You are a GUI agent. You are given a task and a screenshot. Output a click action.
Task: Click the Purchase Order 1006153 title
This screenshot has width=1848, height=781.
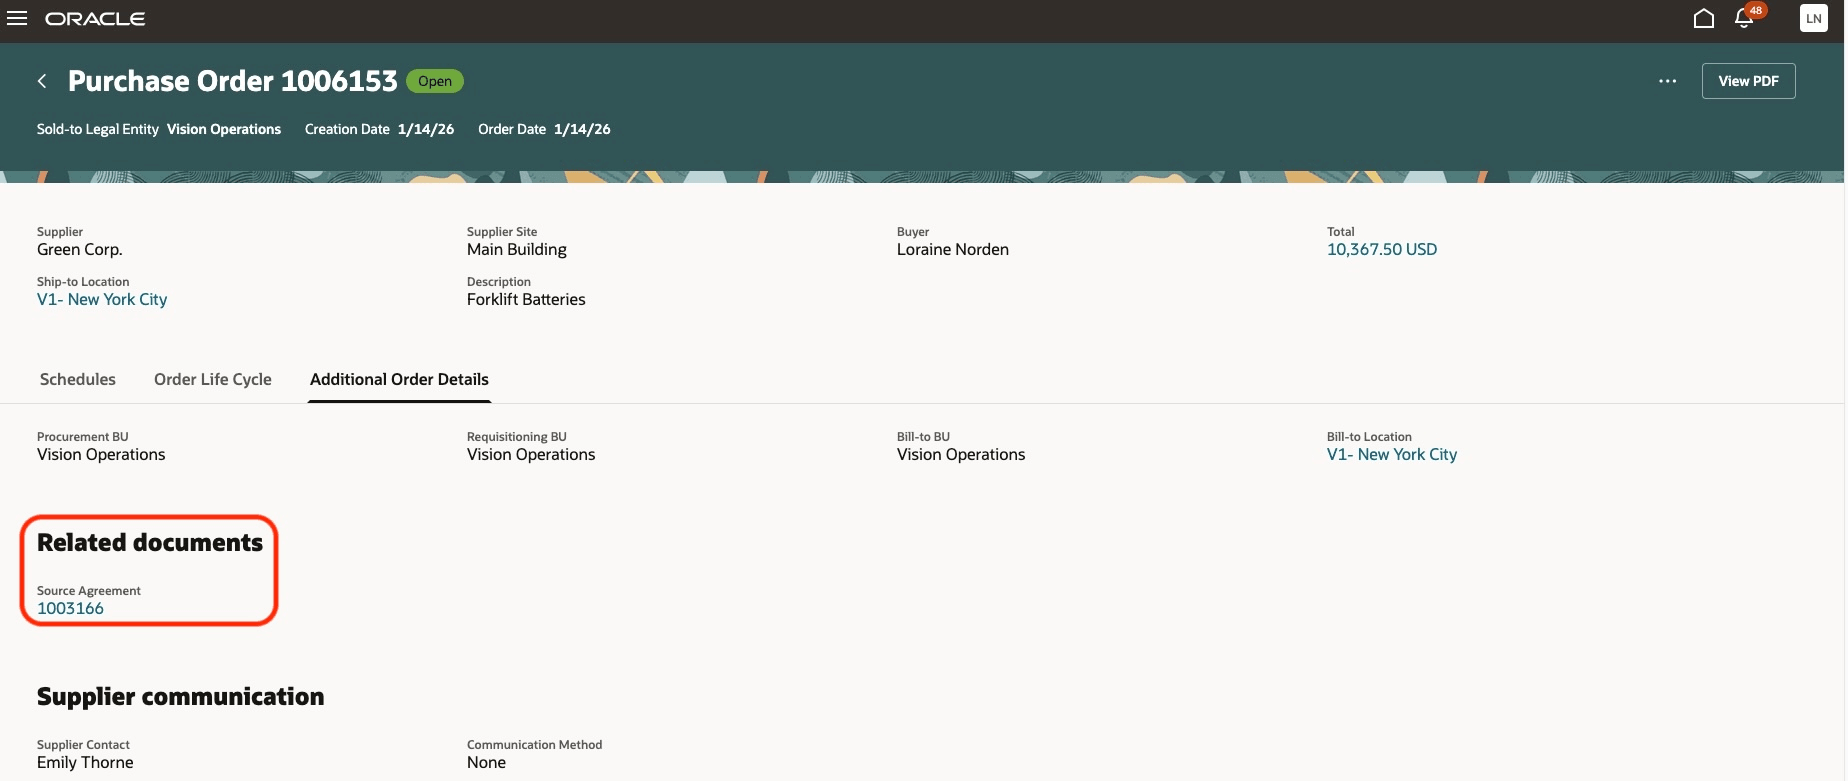[233, 81]
